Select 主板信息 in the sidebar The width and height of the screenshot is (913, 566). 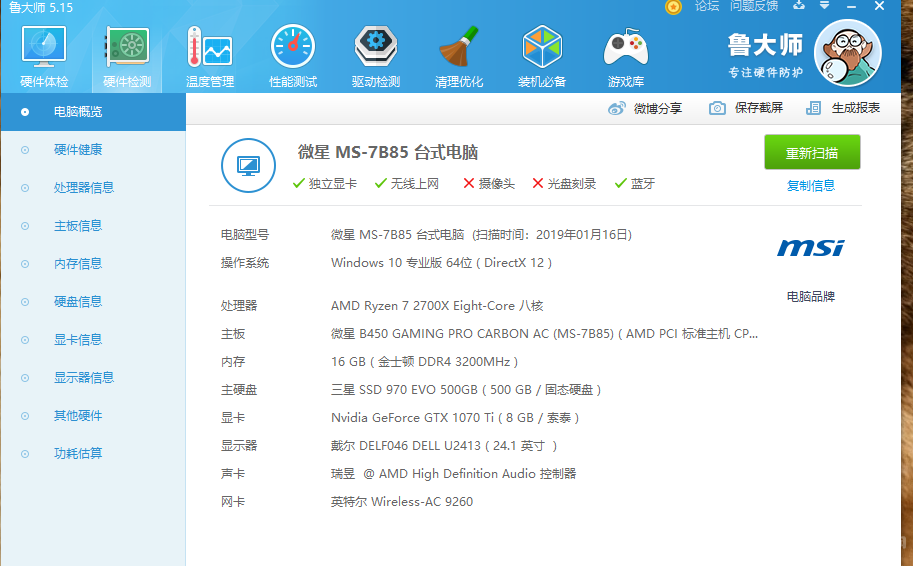93,225
